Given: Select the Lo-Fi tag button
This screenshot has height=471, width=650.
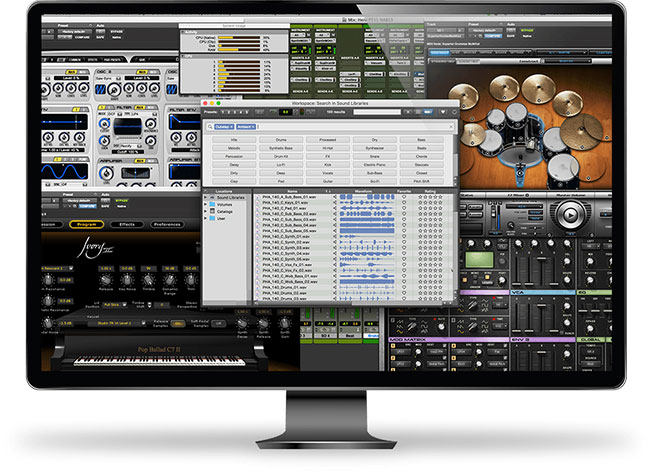Looking at the screenshot, I should click(281, 165).
